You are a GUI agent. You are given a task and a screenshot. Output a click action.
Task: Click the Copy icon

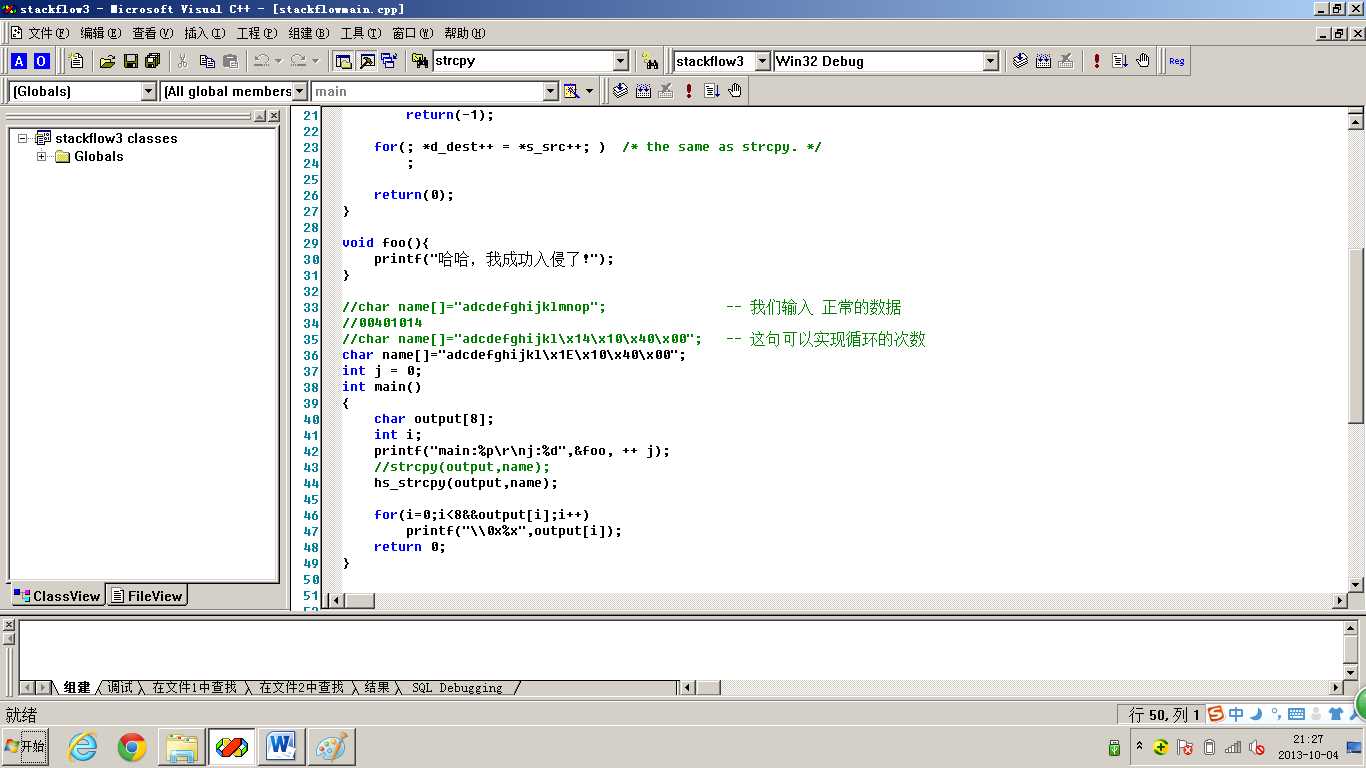(207, 61)
